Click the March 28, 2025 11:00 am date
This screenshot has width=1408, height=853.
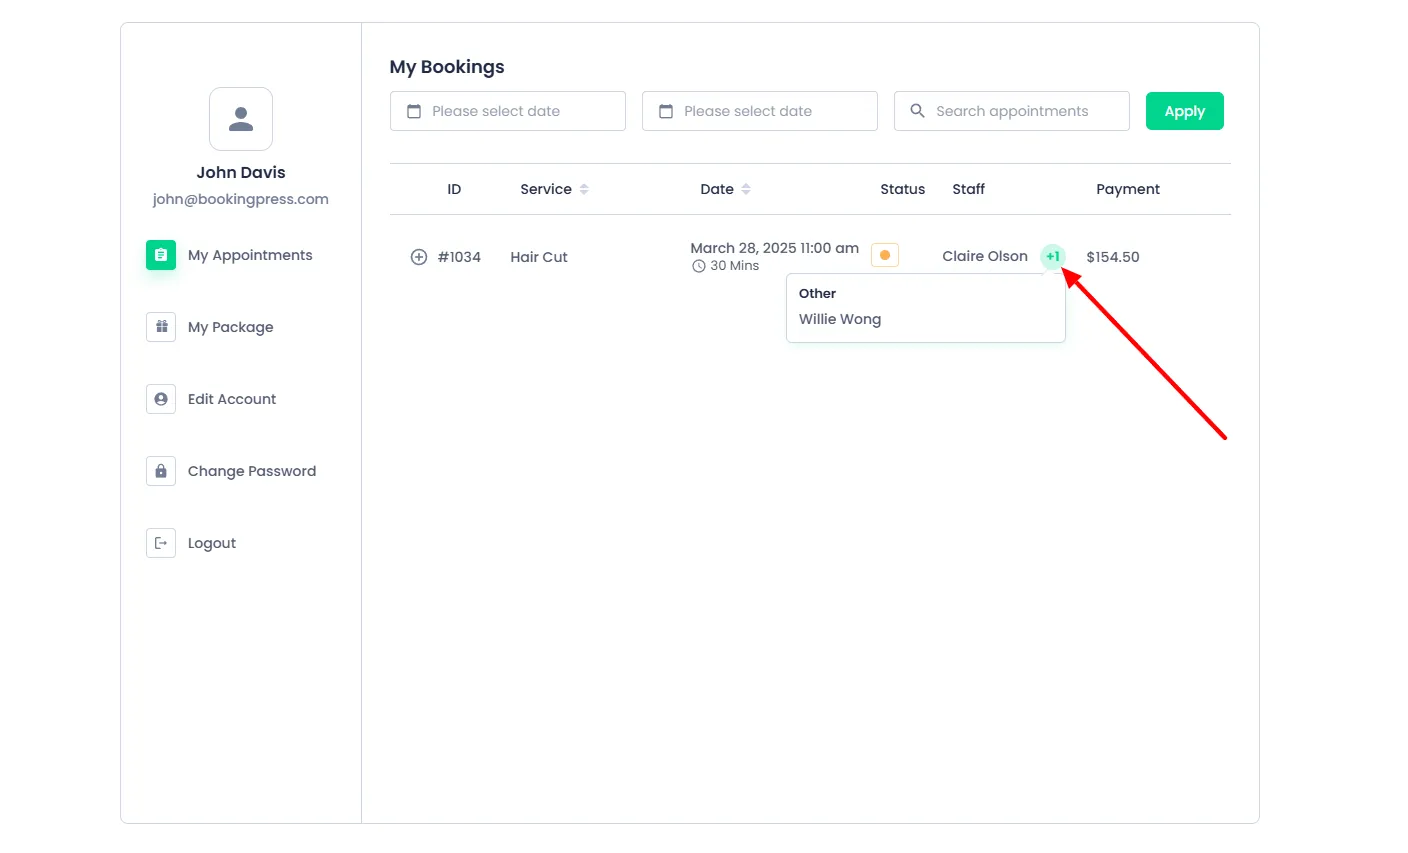(775, 248)
